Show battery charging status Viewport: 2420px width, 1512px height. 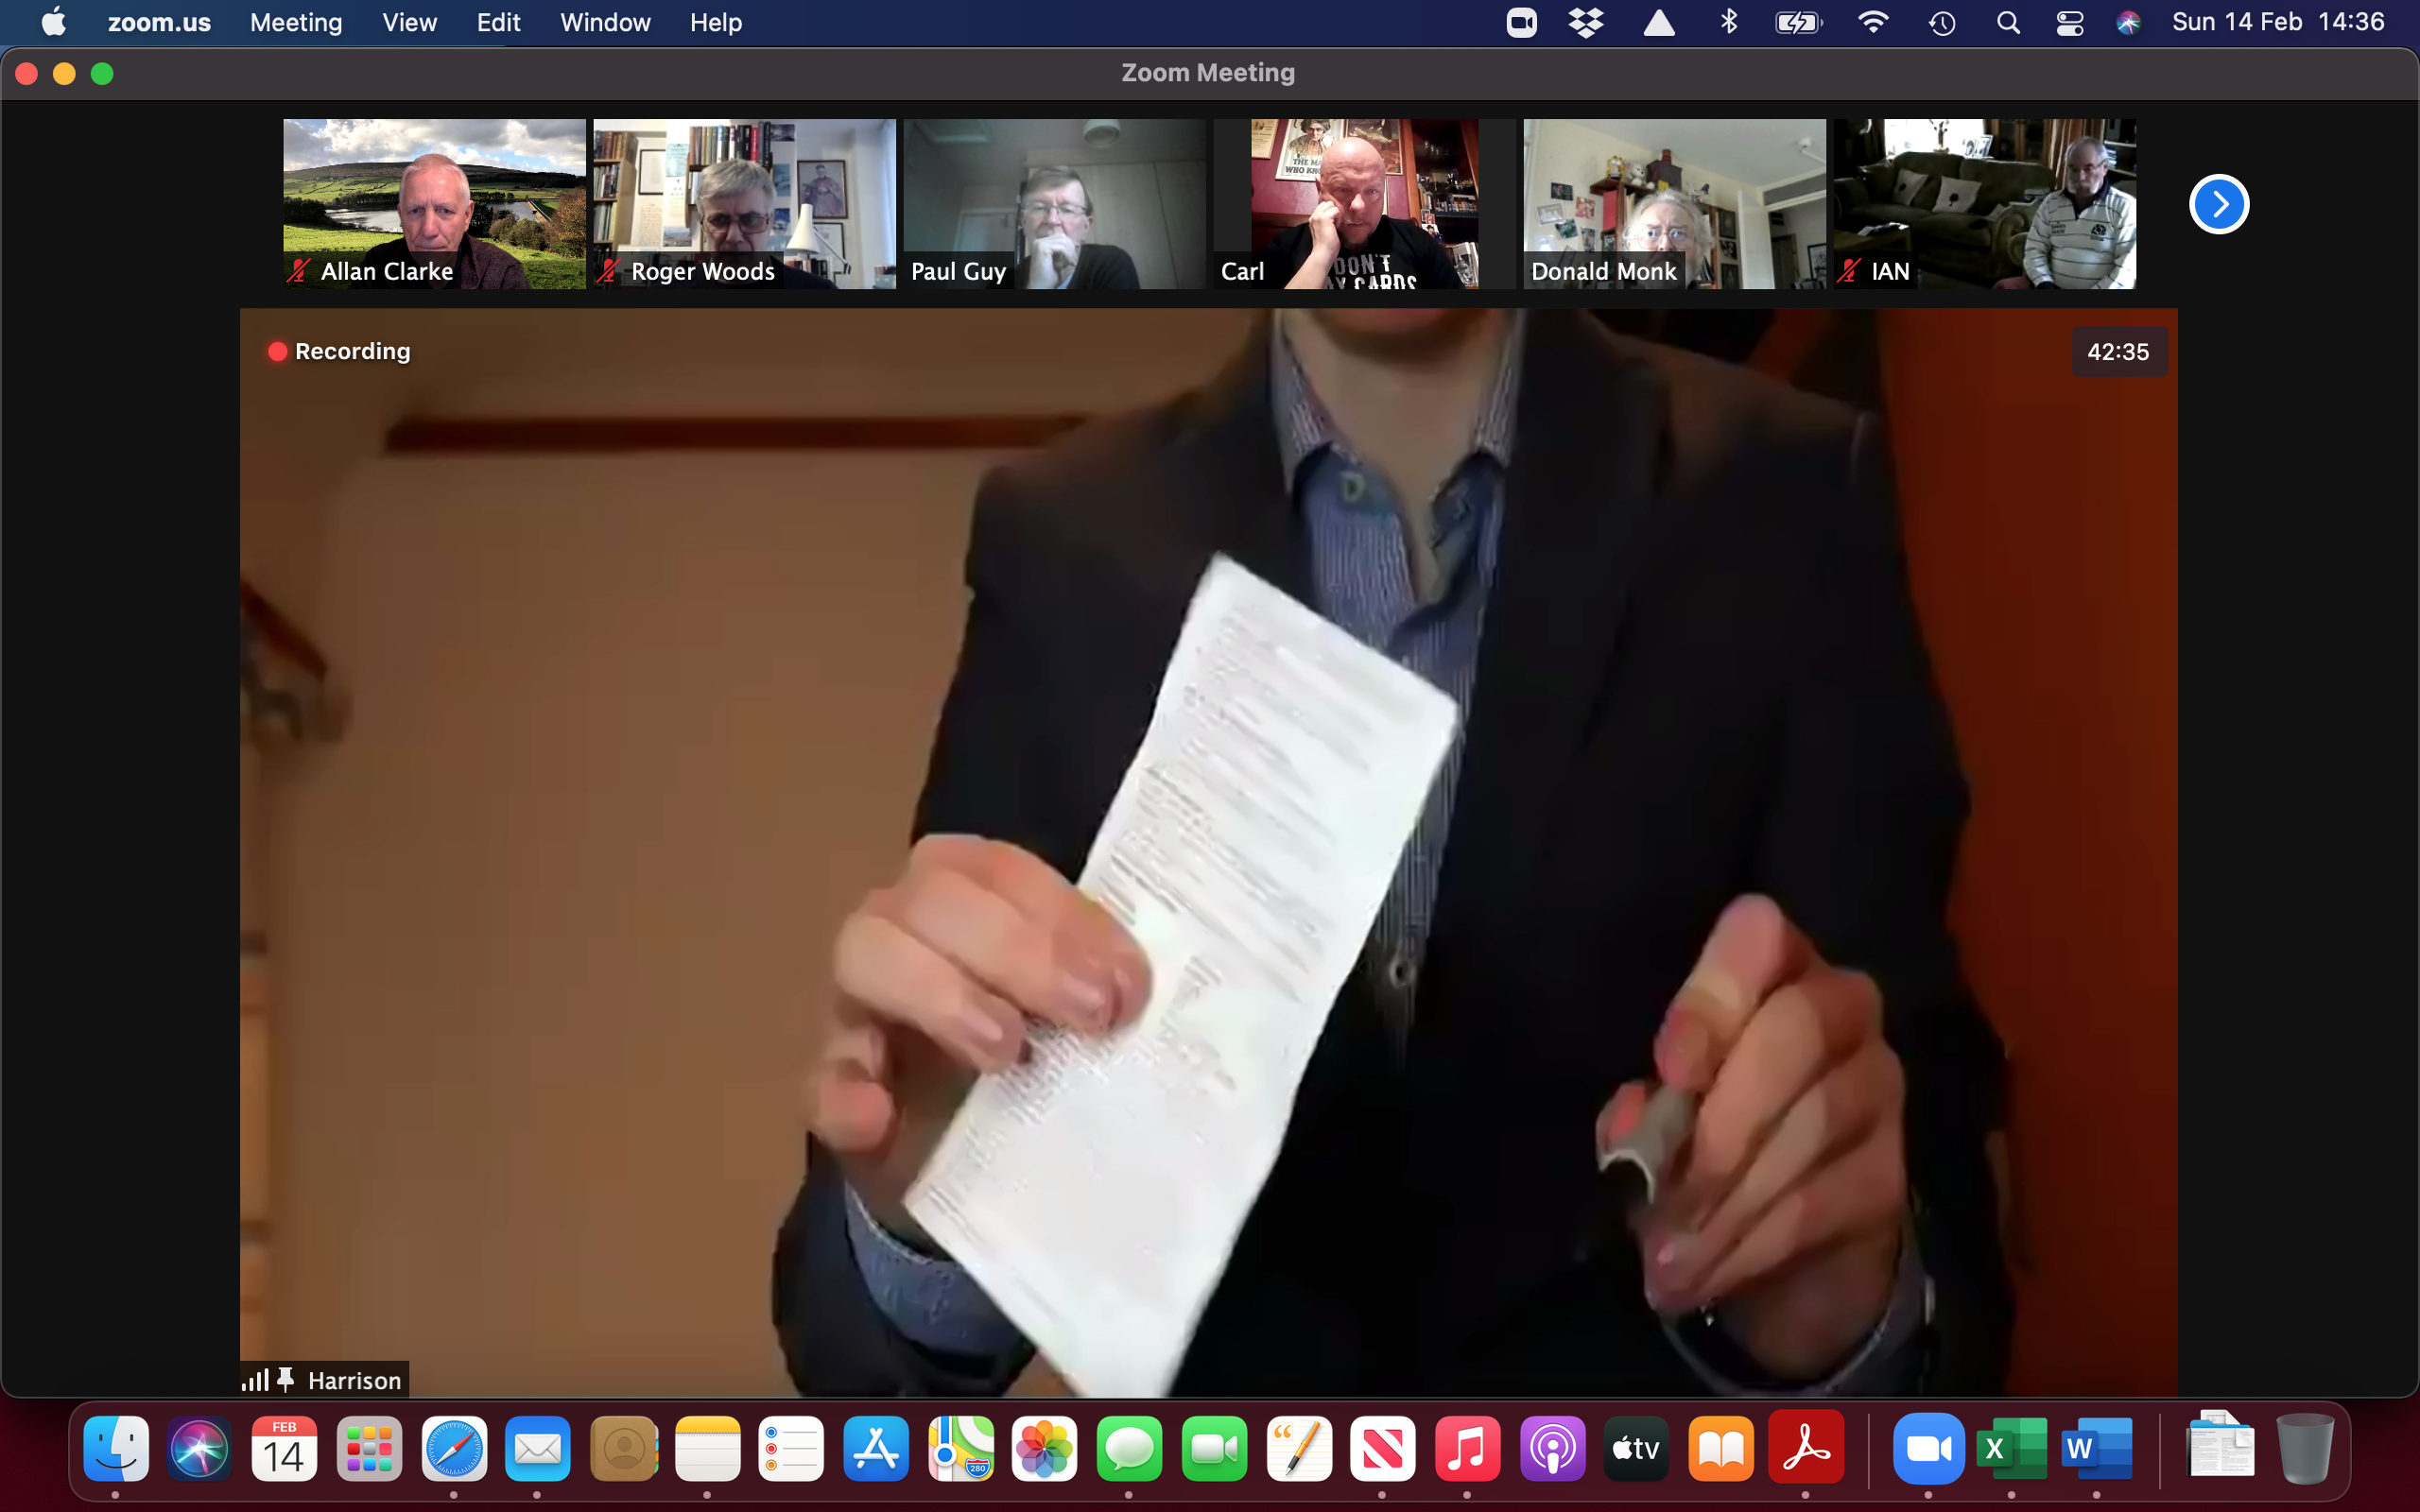[x=1798, y=22]
